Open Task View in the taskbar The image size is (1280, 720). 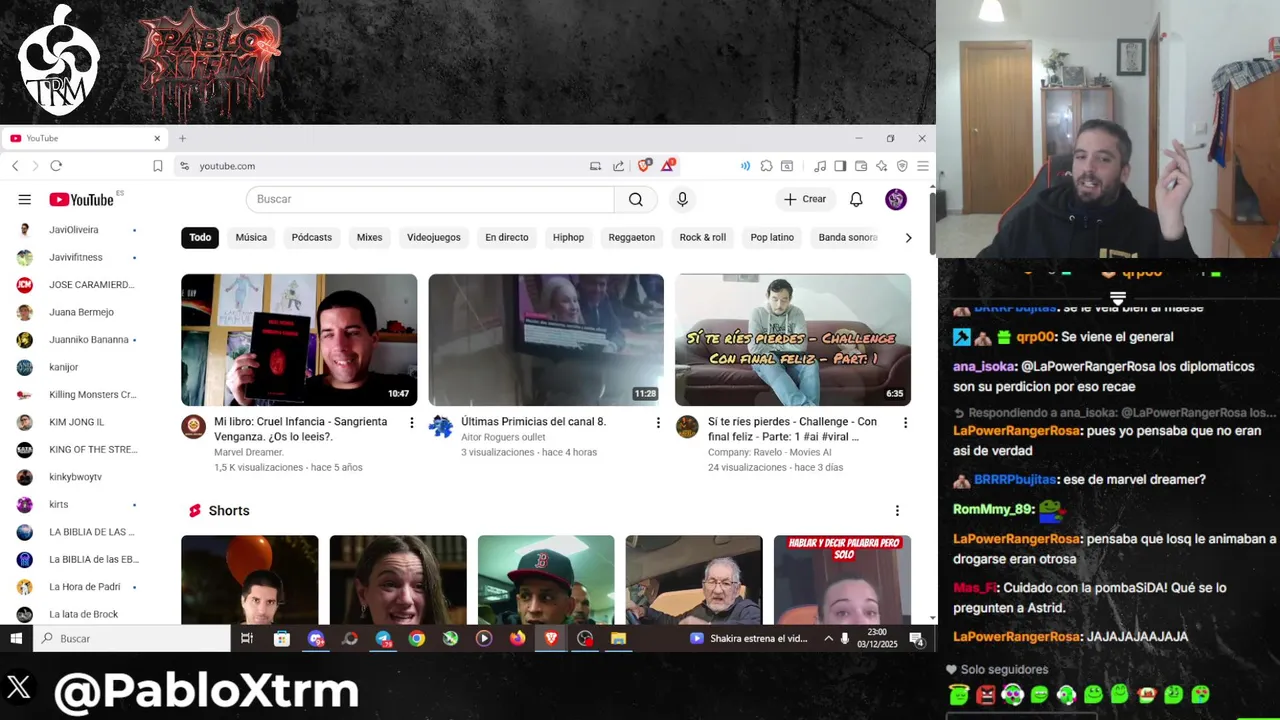click(x=247, y=638)
